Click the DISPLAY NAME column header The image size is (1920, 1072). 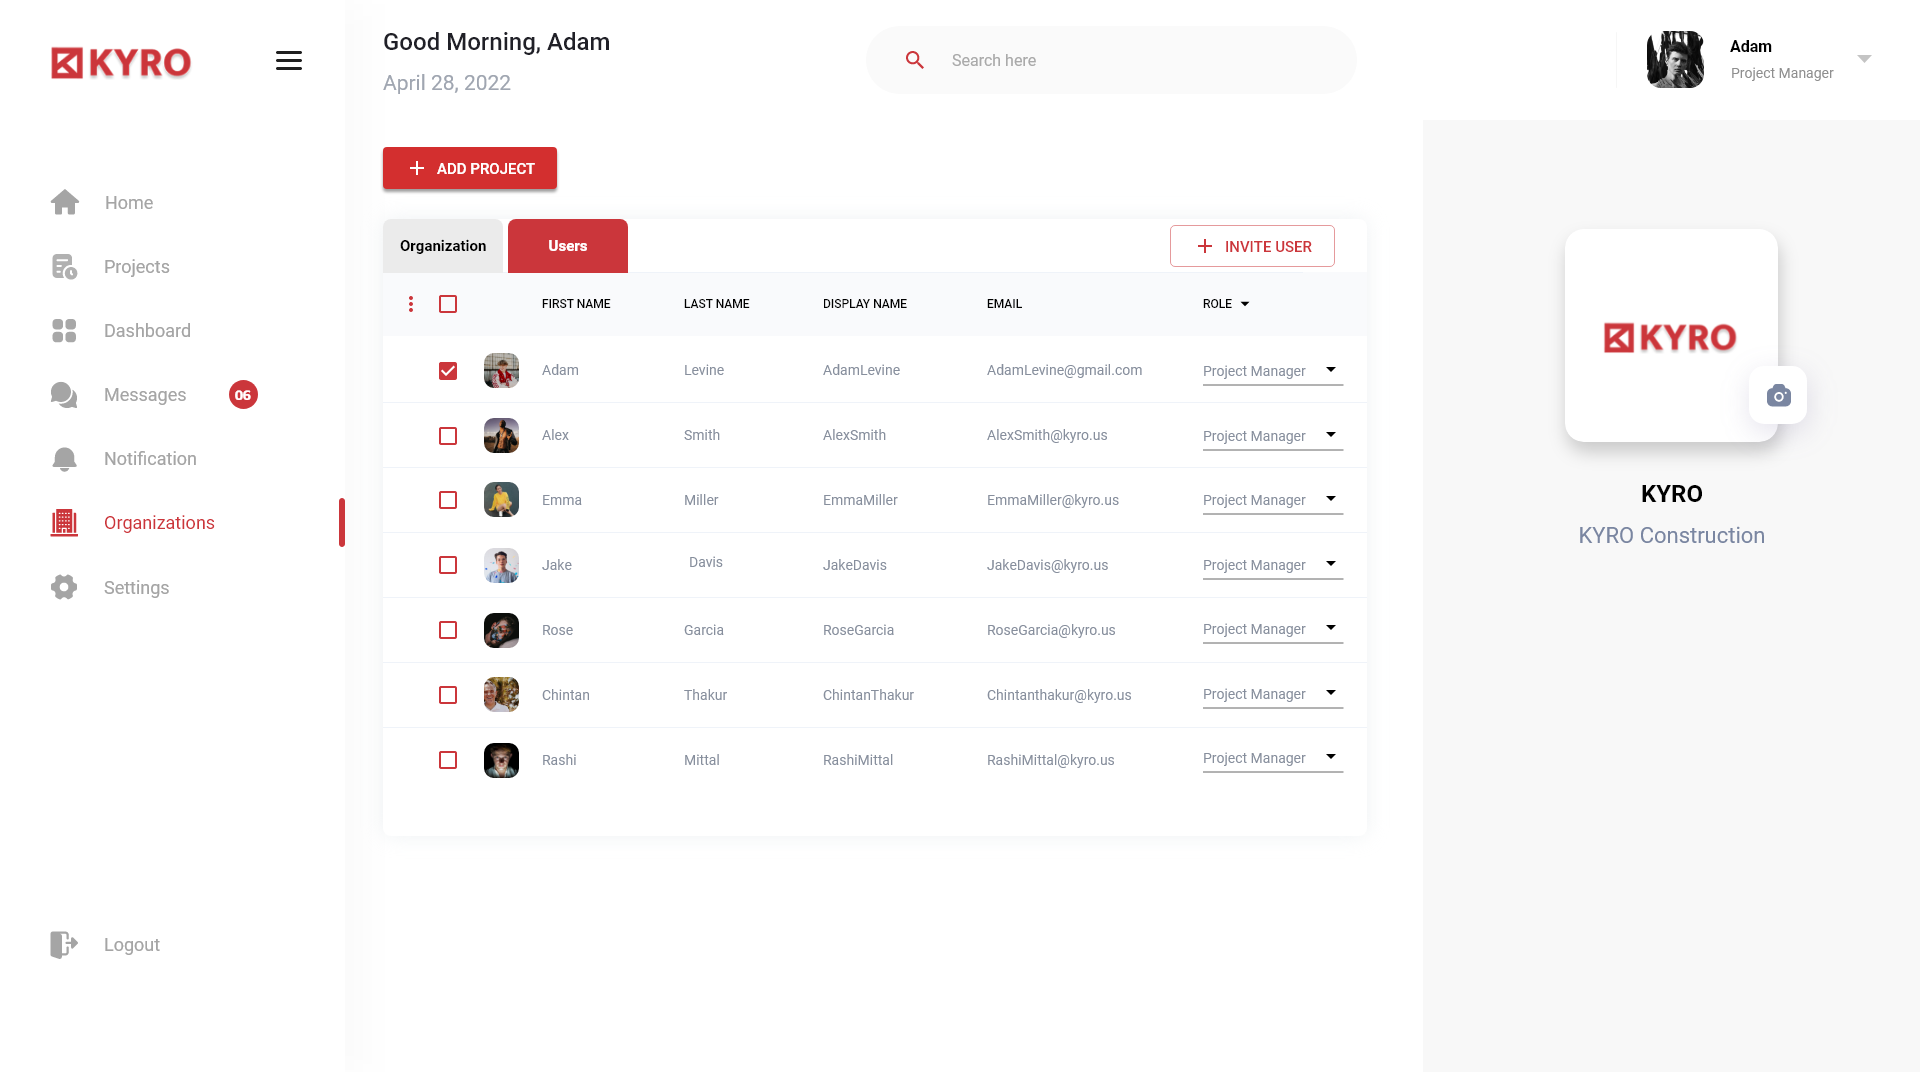pos(865,304)
